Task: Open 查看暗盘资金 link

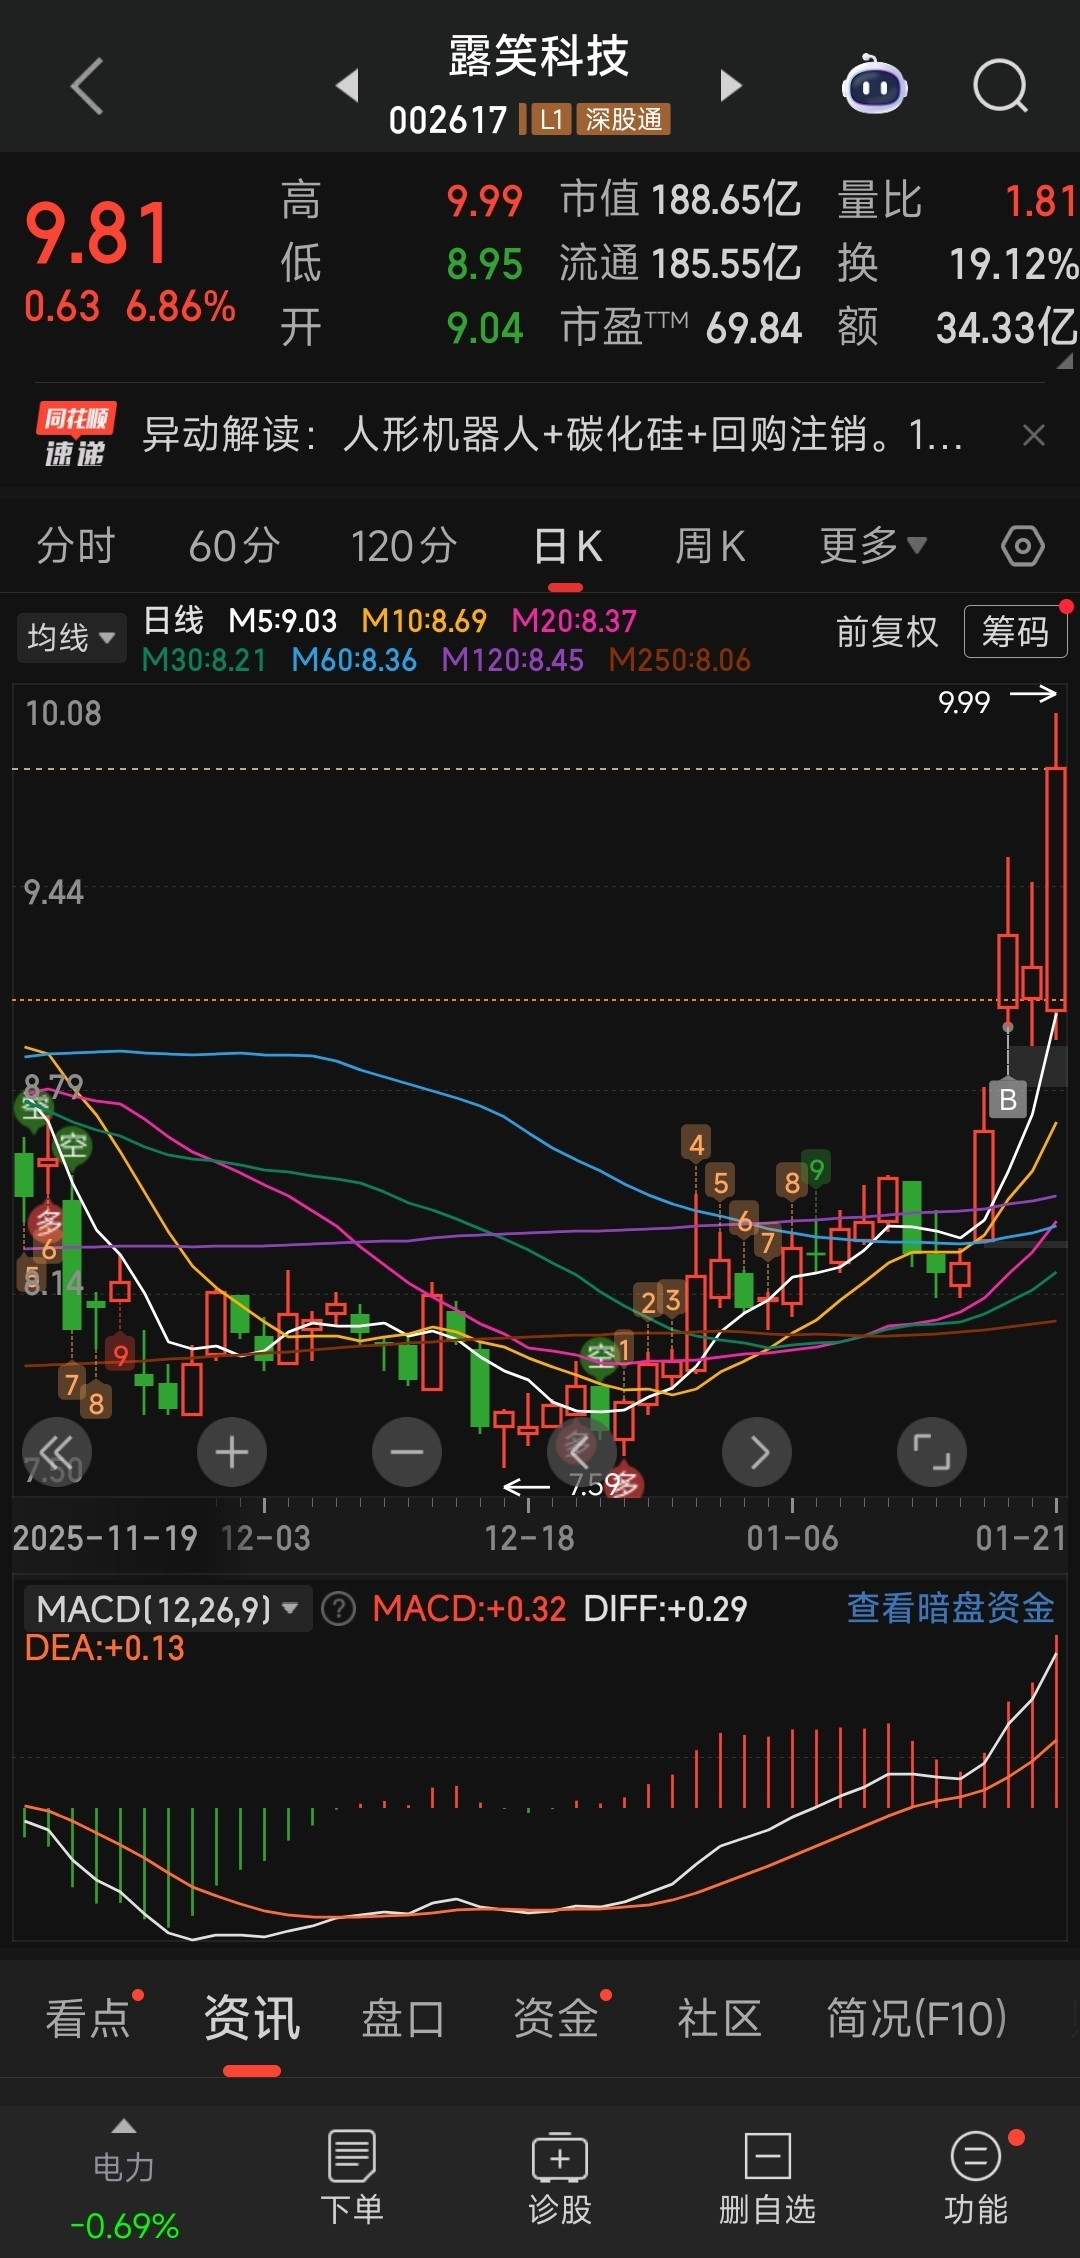Action: tap(950, 1608)
